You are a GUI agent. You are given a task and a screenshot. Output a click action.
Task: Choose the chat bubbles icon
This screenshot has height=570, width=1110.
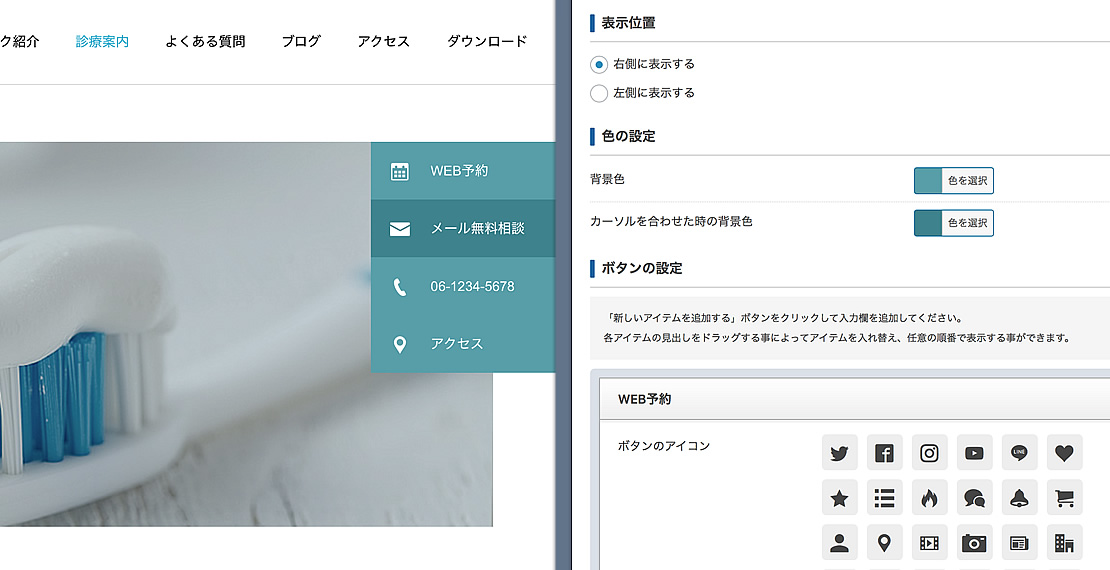tap(975, 498)
